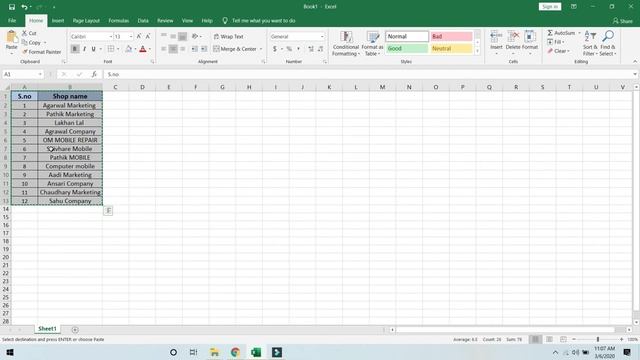Toggle bottom vertical align

coord(182,36)
